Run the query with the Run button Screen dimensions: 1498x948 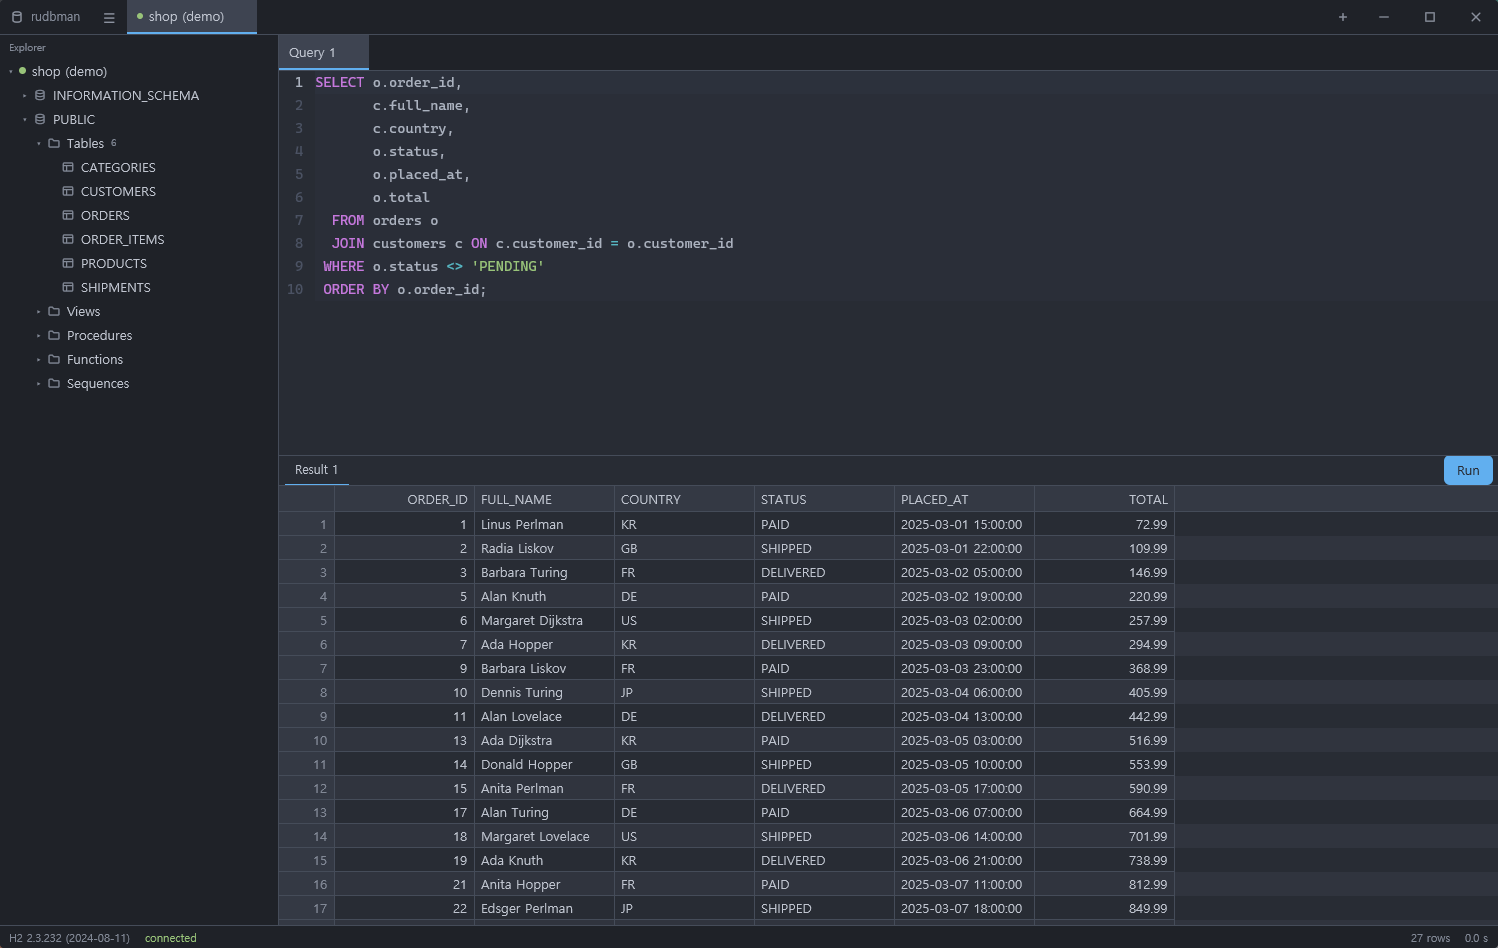(x=1468, y=470)
